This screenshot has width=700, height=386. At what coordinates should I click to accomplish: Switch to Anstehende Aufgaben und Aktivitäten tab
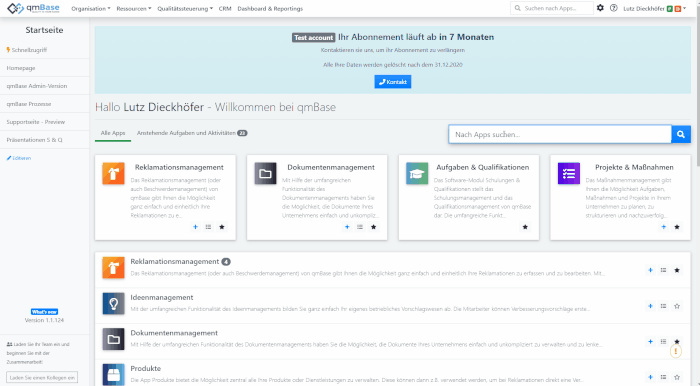(192, 133)
